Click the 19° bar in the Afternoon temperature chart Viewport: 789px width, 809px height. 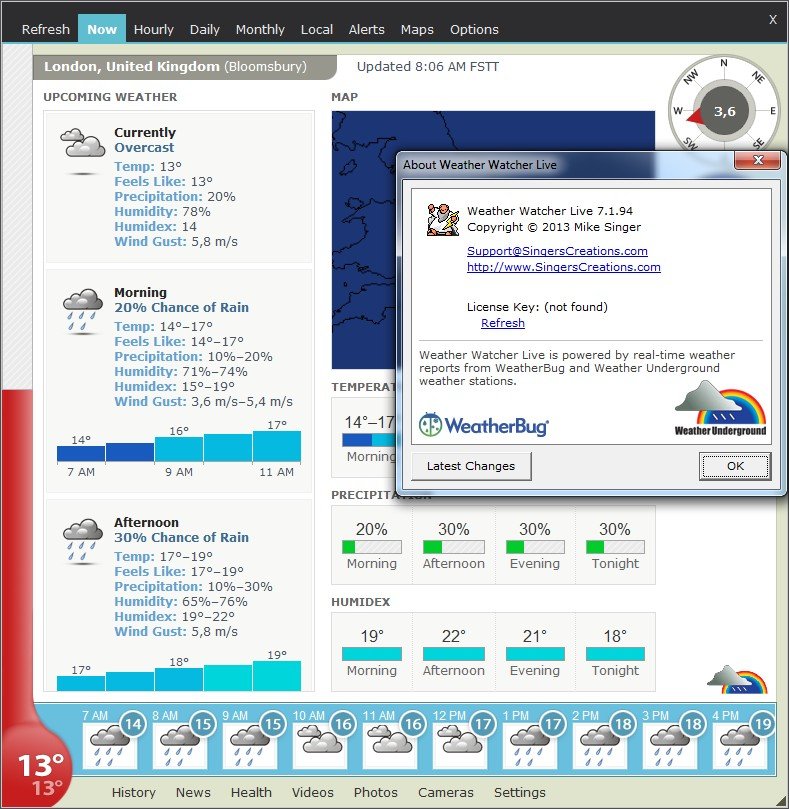tap(277, 676)
